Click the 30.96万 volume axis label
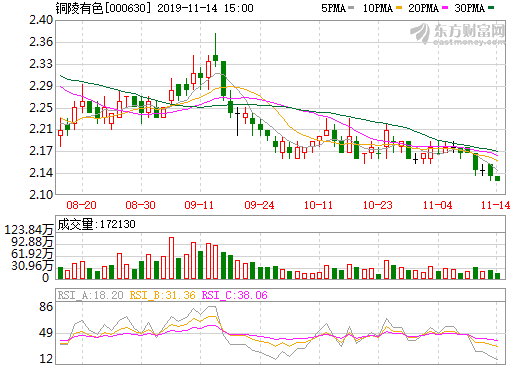Screen dimensions: 520x365 (32, 266)
